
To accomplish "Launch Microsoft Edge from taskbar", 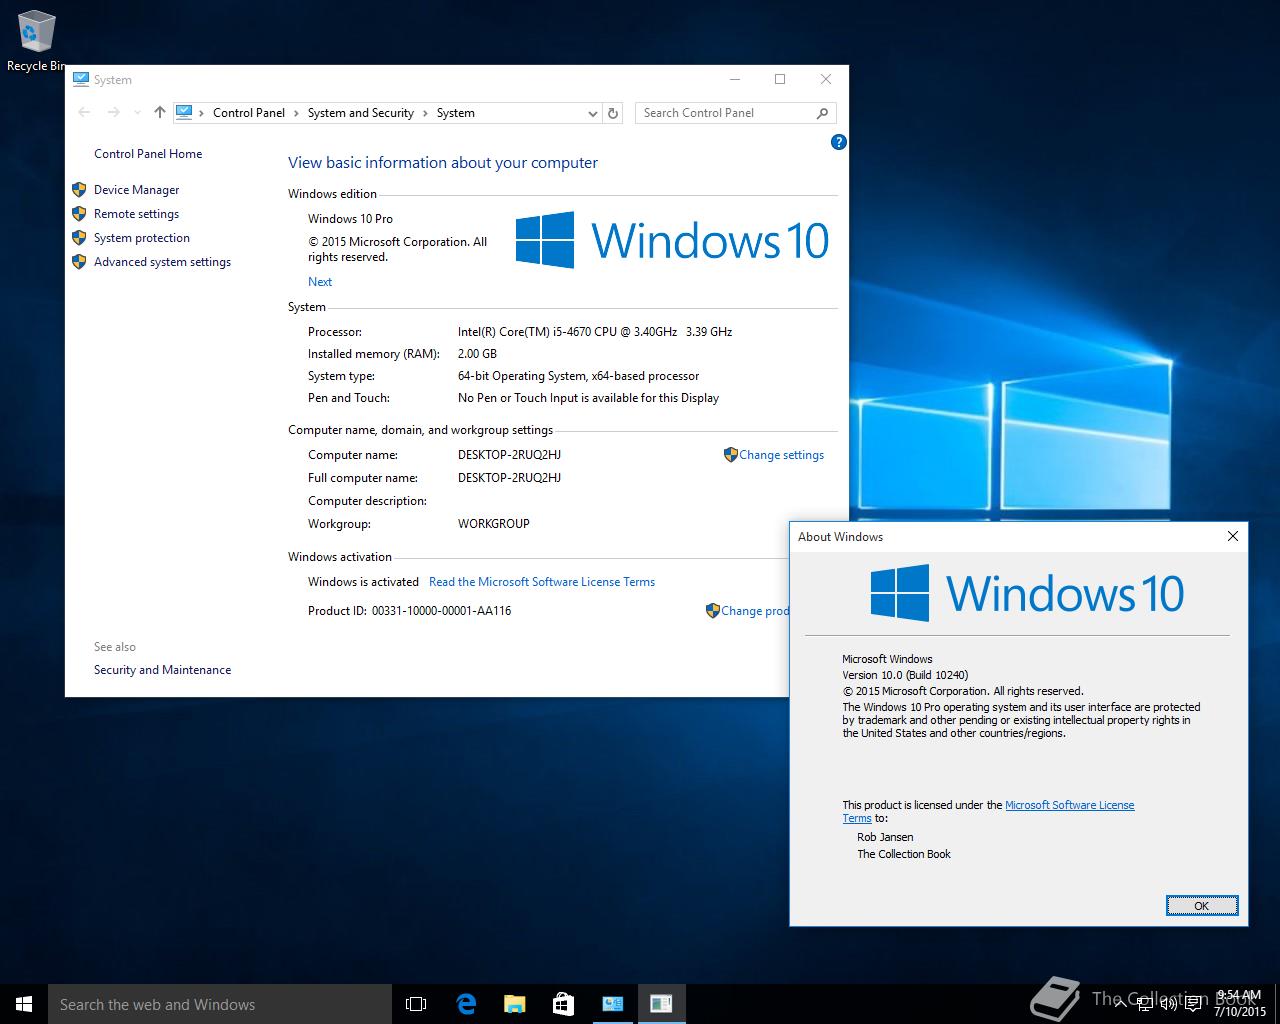I will pyautogui.click(x=466, y=1004).
